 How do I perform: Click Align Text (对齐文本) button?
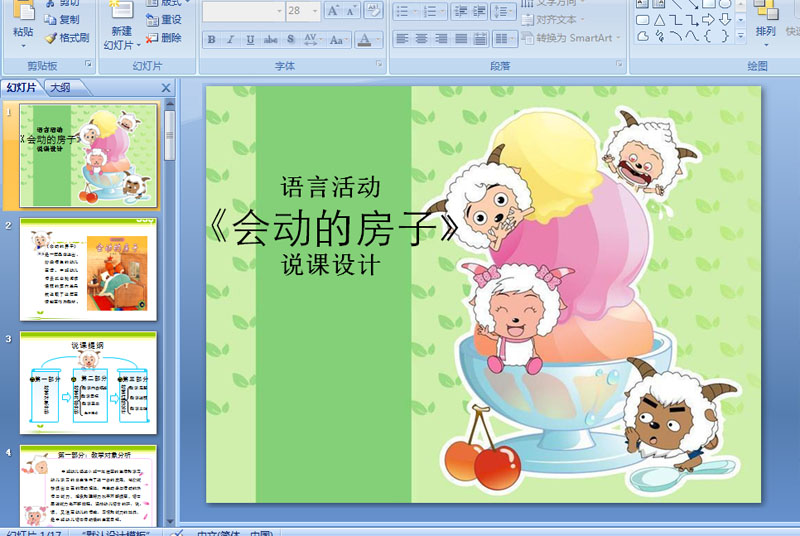pyautogui.click(x=552, y=20)
